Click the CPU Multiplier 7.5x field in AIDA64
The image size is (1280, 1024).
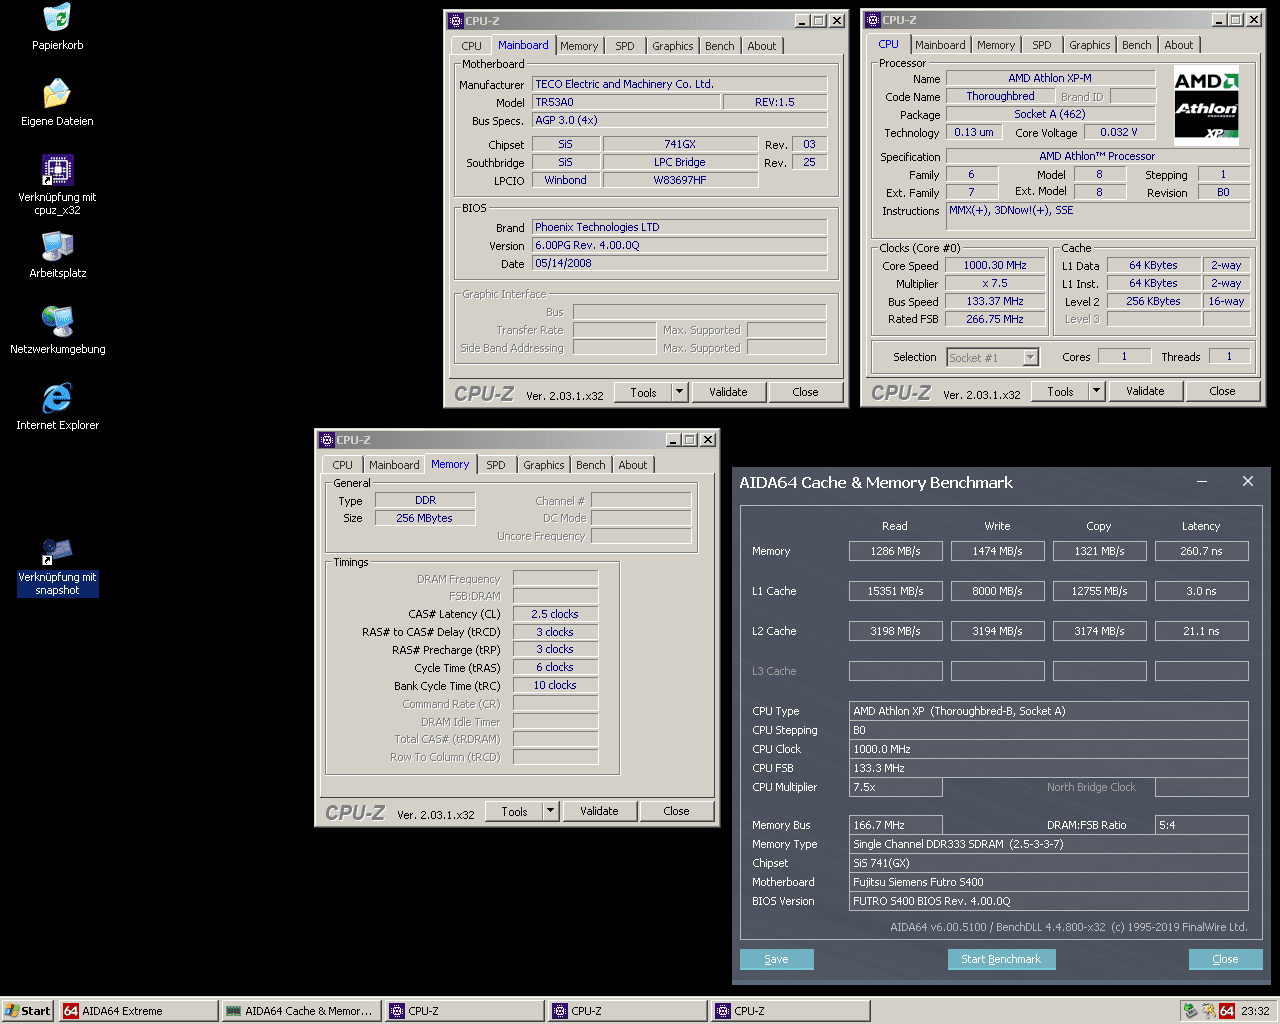895,787
